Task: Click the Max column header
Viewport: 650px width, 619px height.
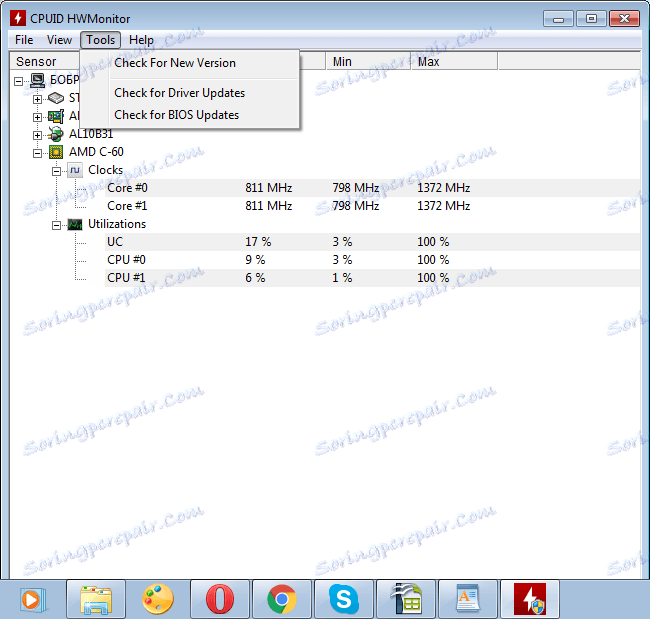Action: 454,61
